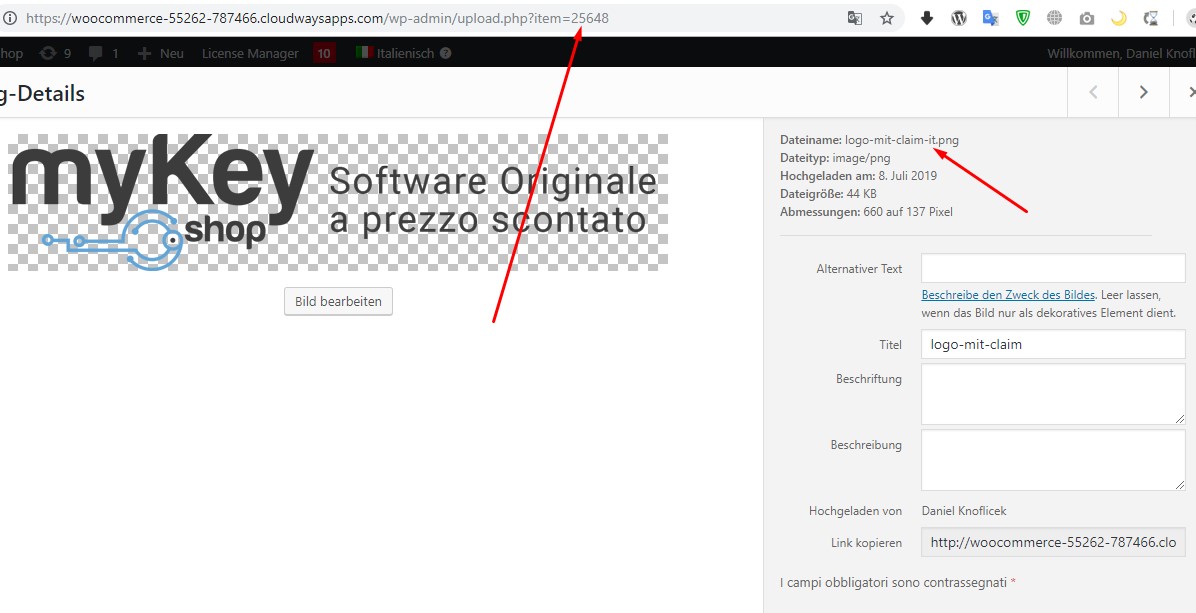The width and height of the screenshot is (1196, 613).
Task: Click inside the Beschreibung text area
Action: point(1053,460)
